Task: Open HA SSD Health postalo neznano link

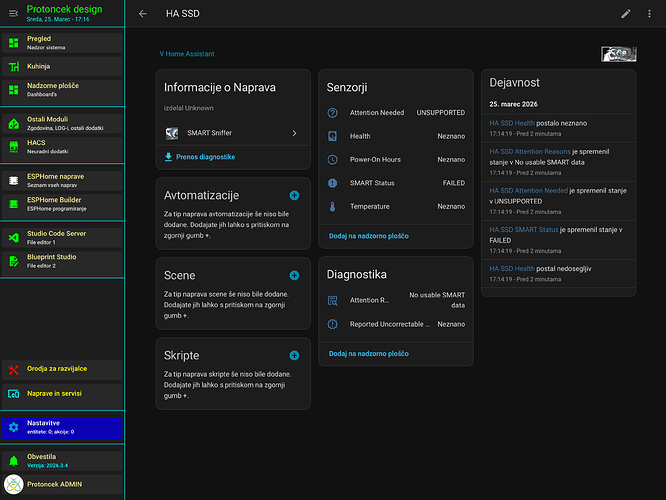Action: pyautogui.click(x=512, y=123)
